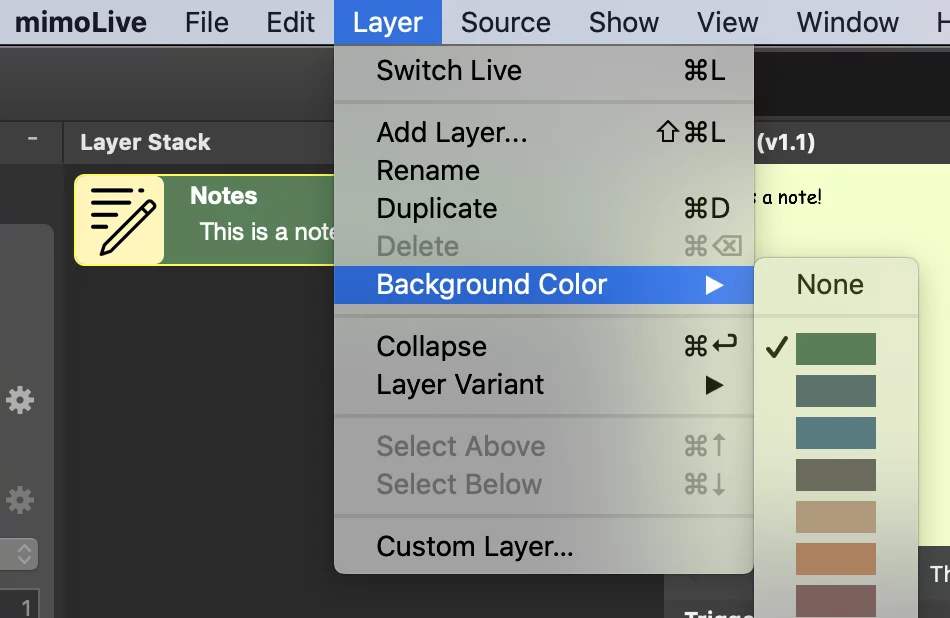Viewport: 950px width, 618px height.
Task: Click the up-down stepper in left sidebar
Action: (x=21, y=554)
